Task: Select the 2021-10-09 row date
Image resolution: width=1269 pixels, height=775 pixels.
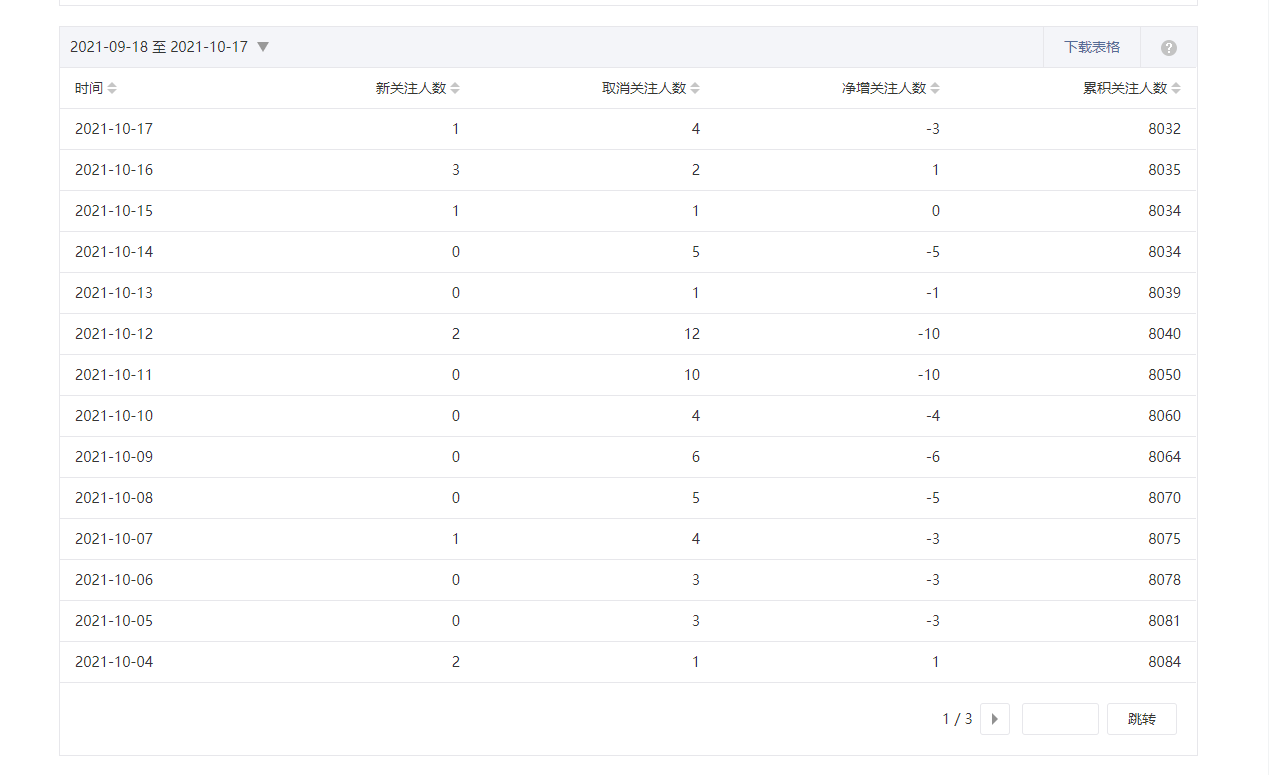Action: pos(114,457)
